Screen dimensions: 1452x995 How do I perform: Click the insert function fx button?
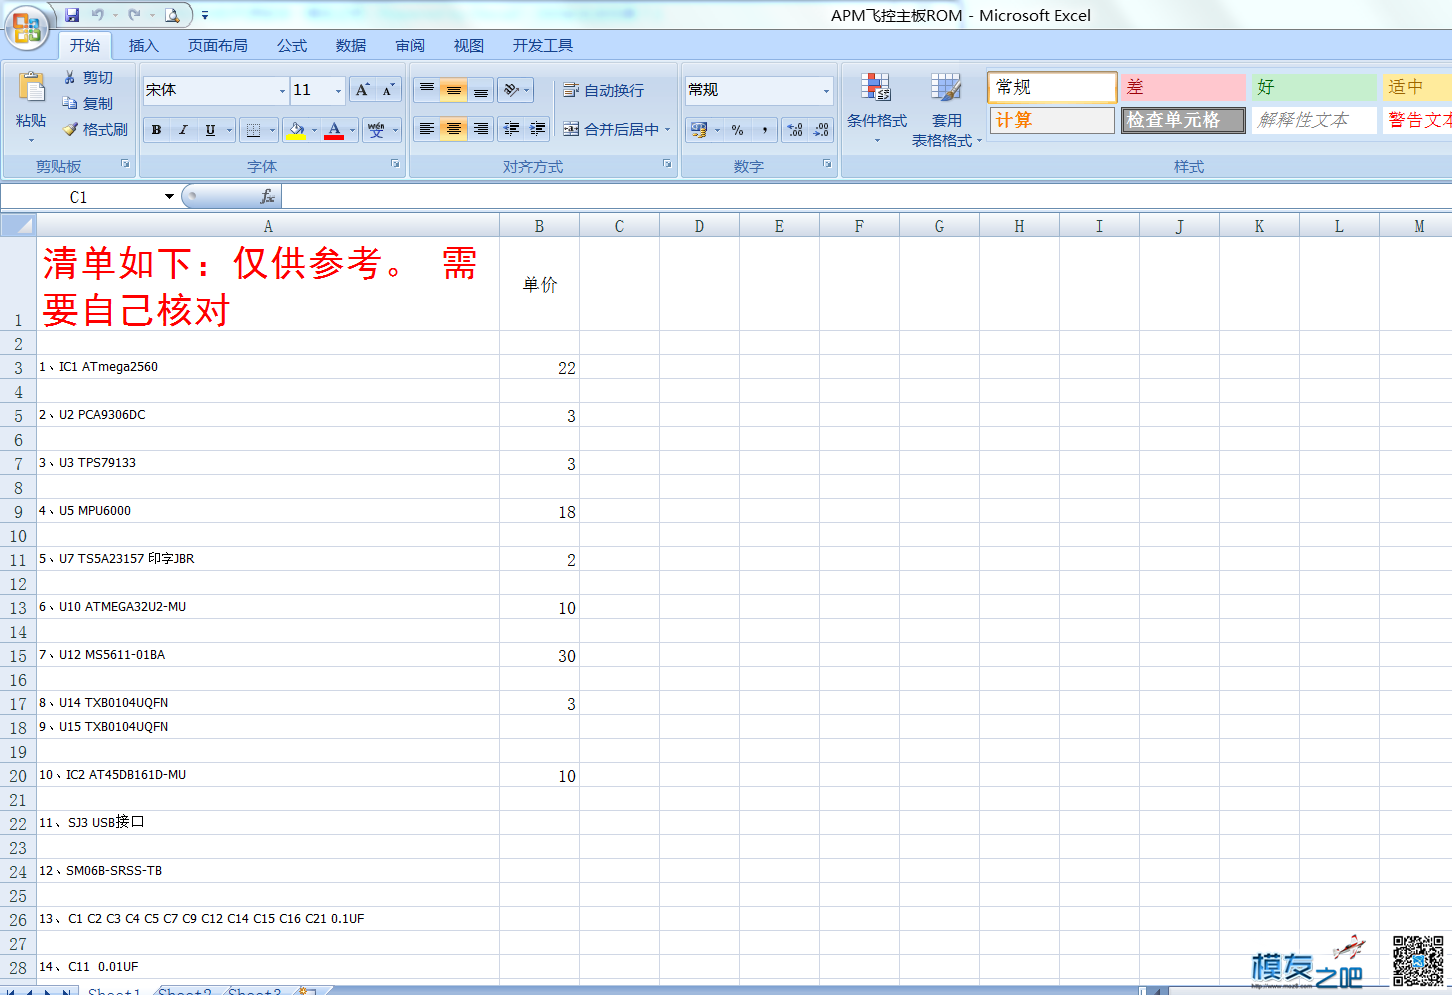point(267,197)
